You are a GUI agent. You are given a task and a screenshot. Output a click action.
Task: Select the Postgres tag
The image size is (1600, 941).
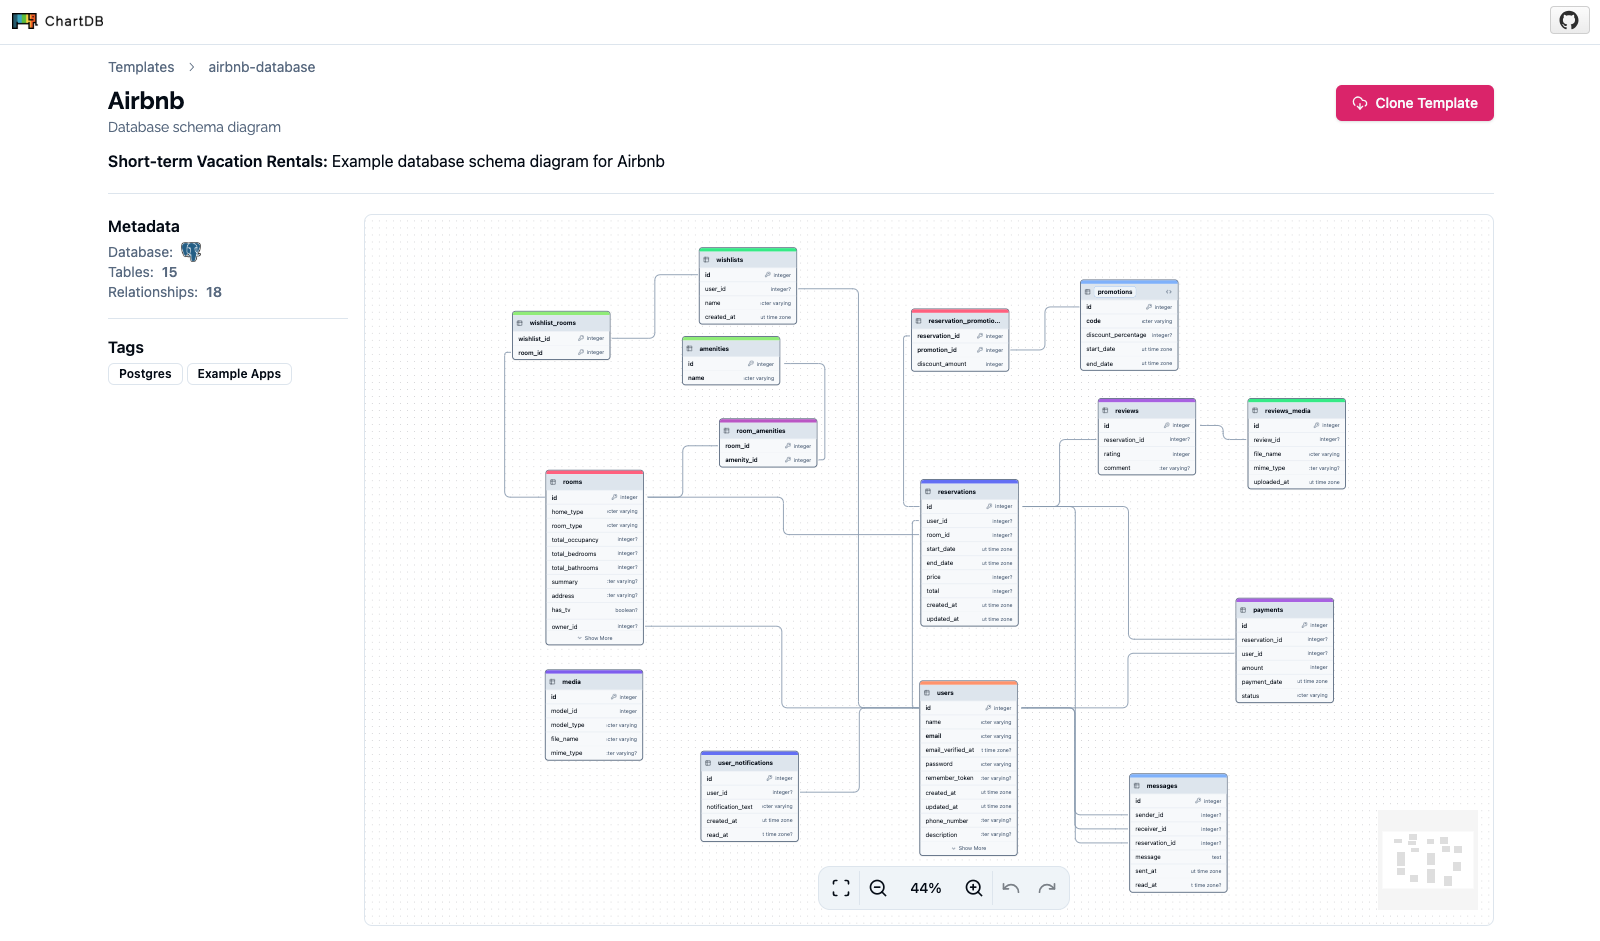145,374
